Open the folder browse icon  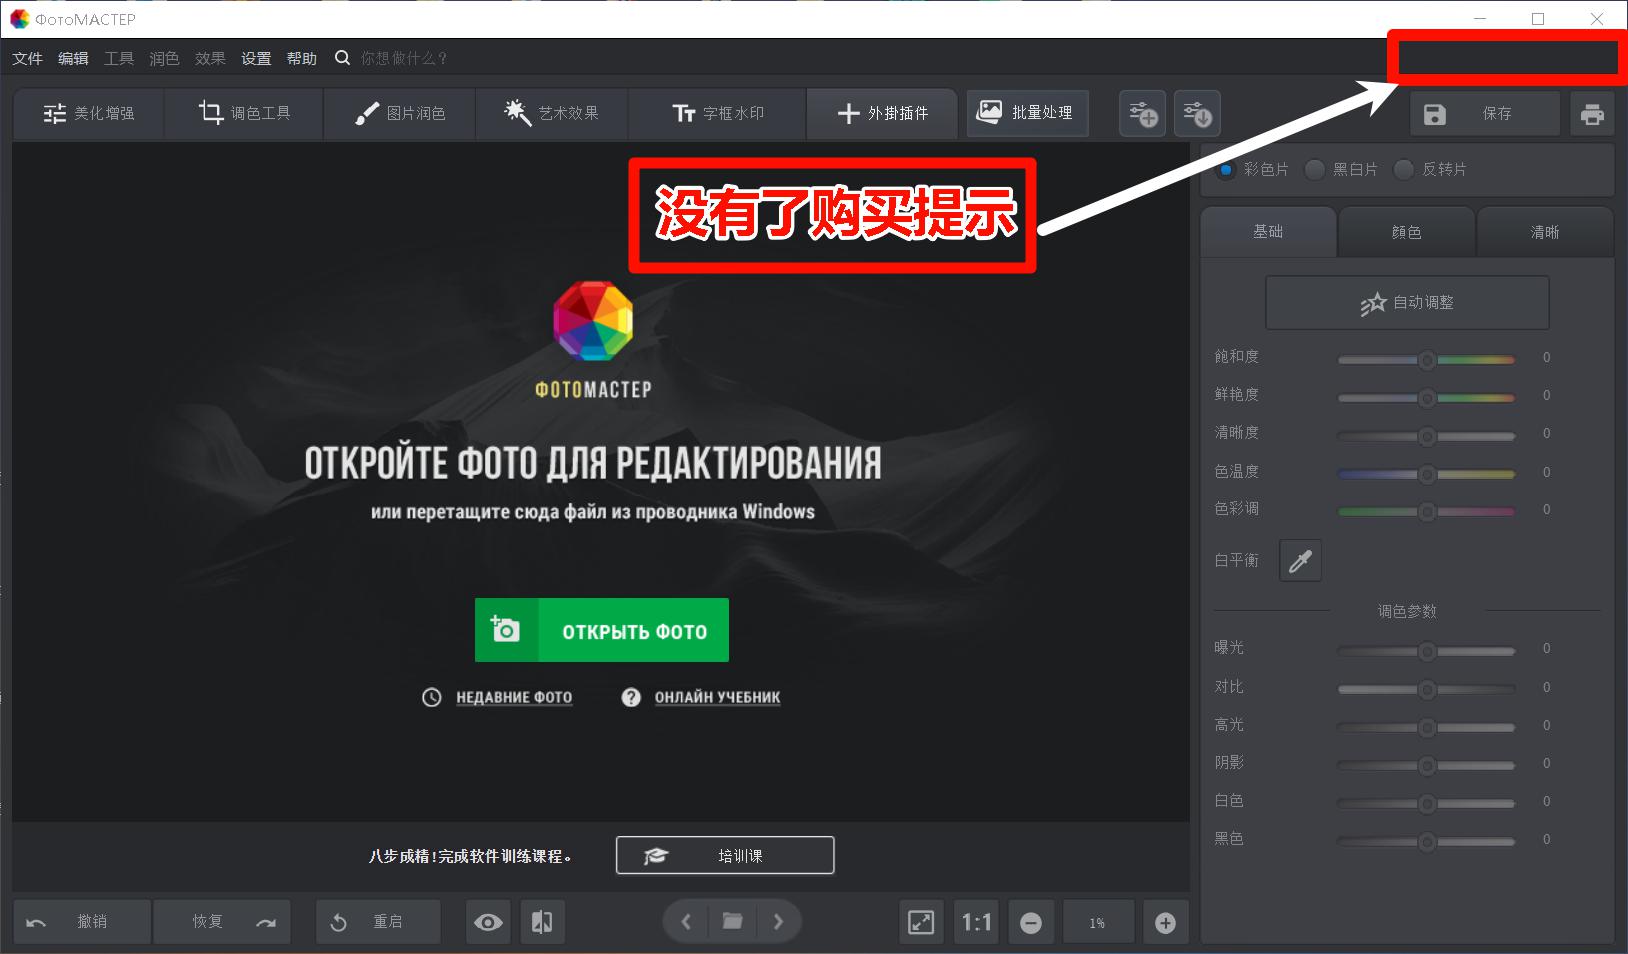pyautogui.click(x=733, y=921)
